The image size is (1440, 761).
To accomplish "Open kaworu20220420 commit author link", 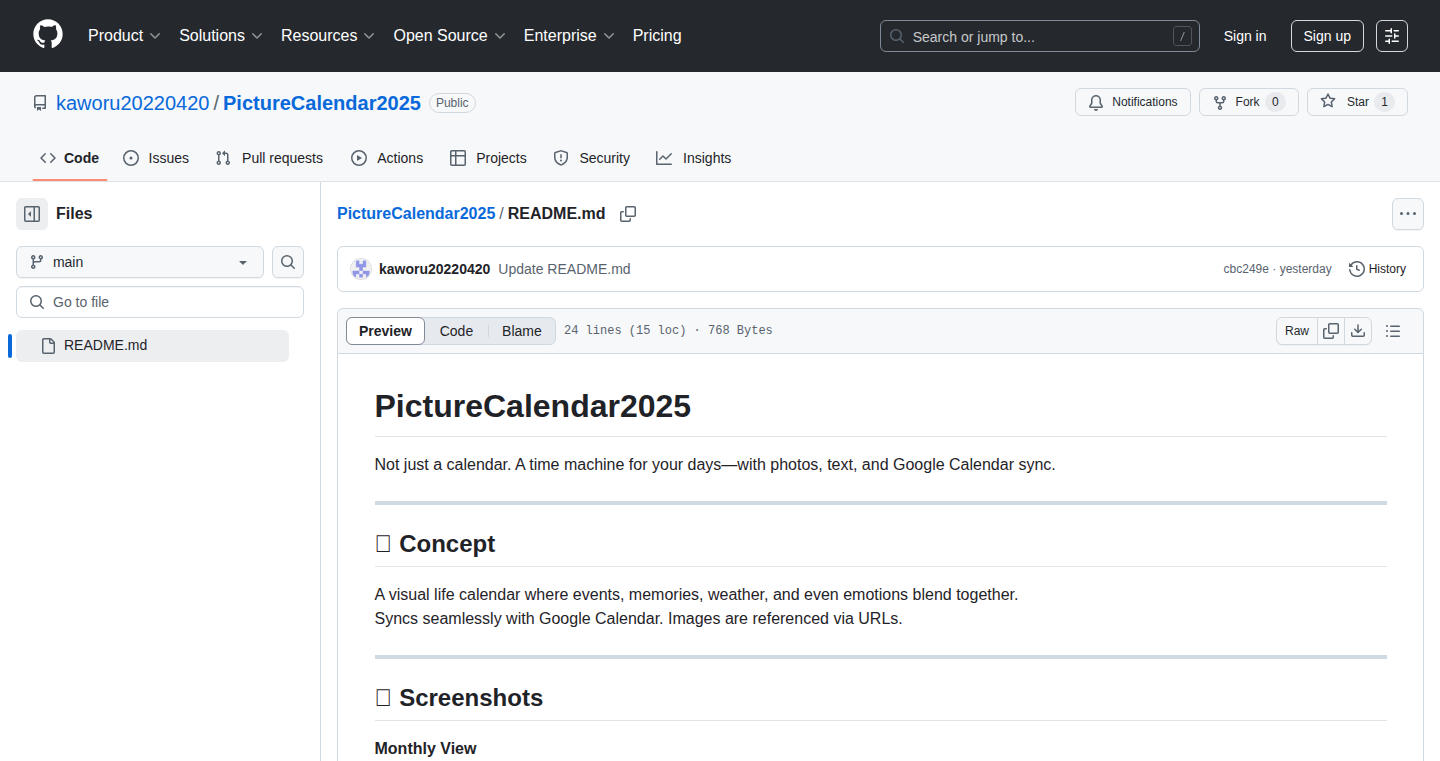I will click(434, 269).
